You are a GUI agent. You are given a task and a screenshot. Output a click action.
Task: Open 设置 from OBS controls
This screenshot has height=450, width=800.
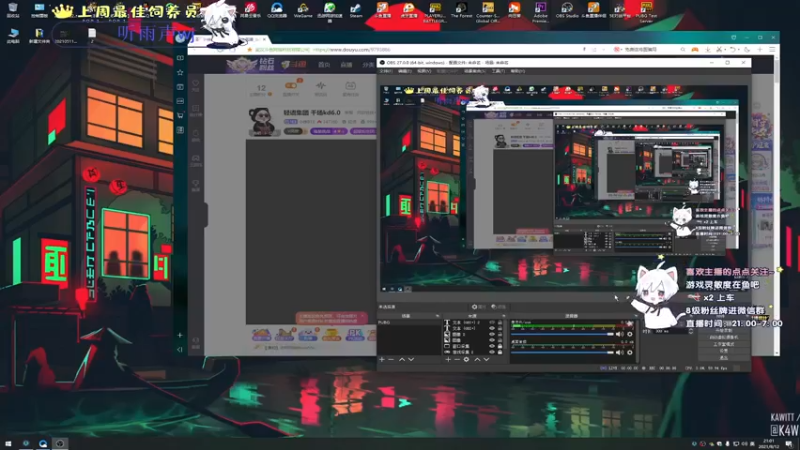click(x=724, y=351)
